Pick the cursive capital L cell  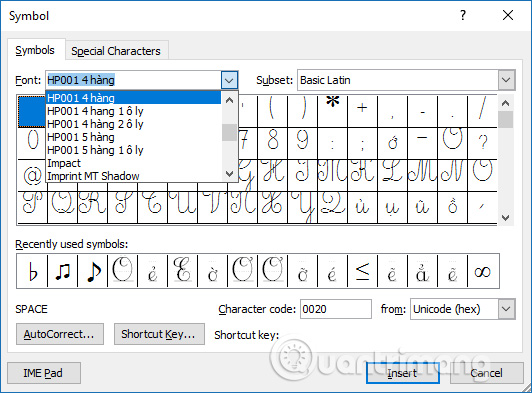pyautogui.click(x=392, y=175)
